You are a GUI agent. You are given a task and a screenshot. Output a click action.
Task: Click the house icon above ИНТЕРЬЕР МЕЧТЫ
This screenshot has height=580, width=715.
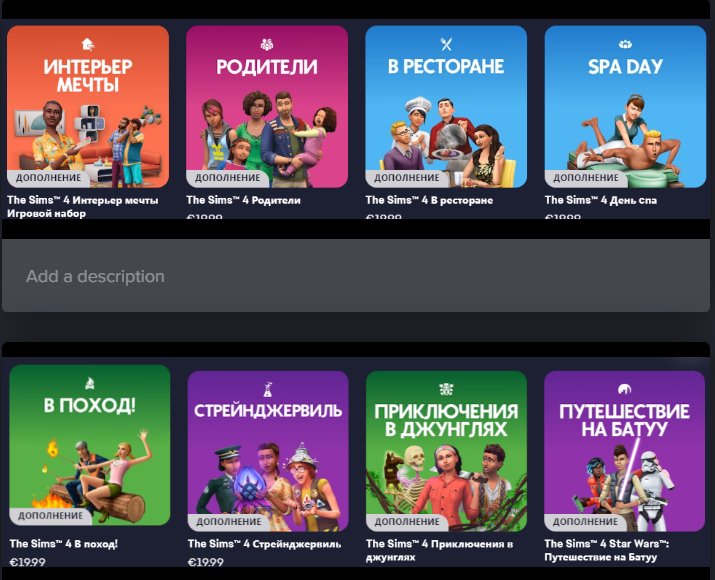(x=88, y=44)
